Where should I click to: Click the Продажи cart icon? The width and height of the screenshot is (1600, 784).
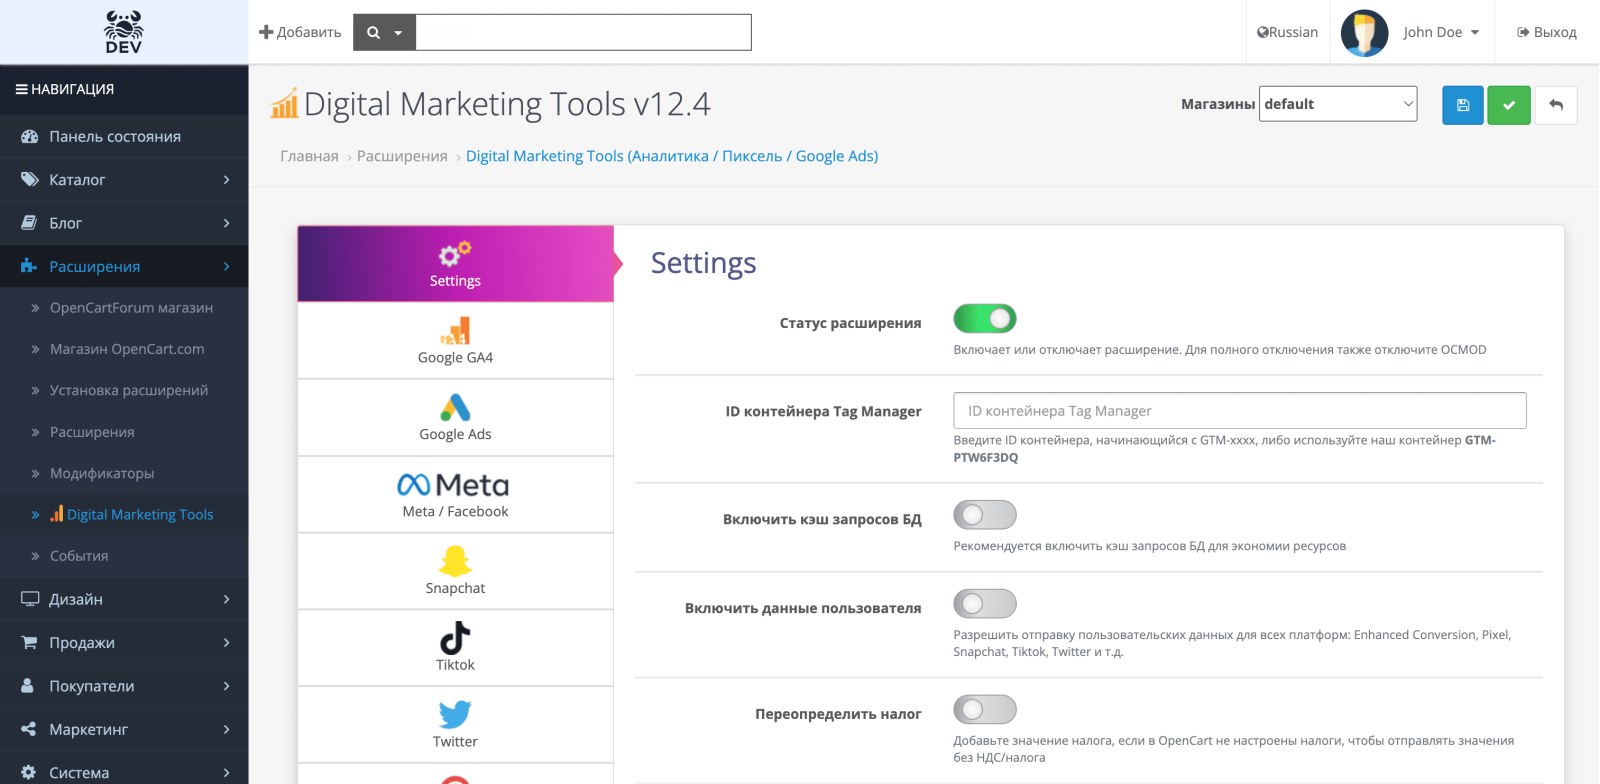29,643
